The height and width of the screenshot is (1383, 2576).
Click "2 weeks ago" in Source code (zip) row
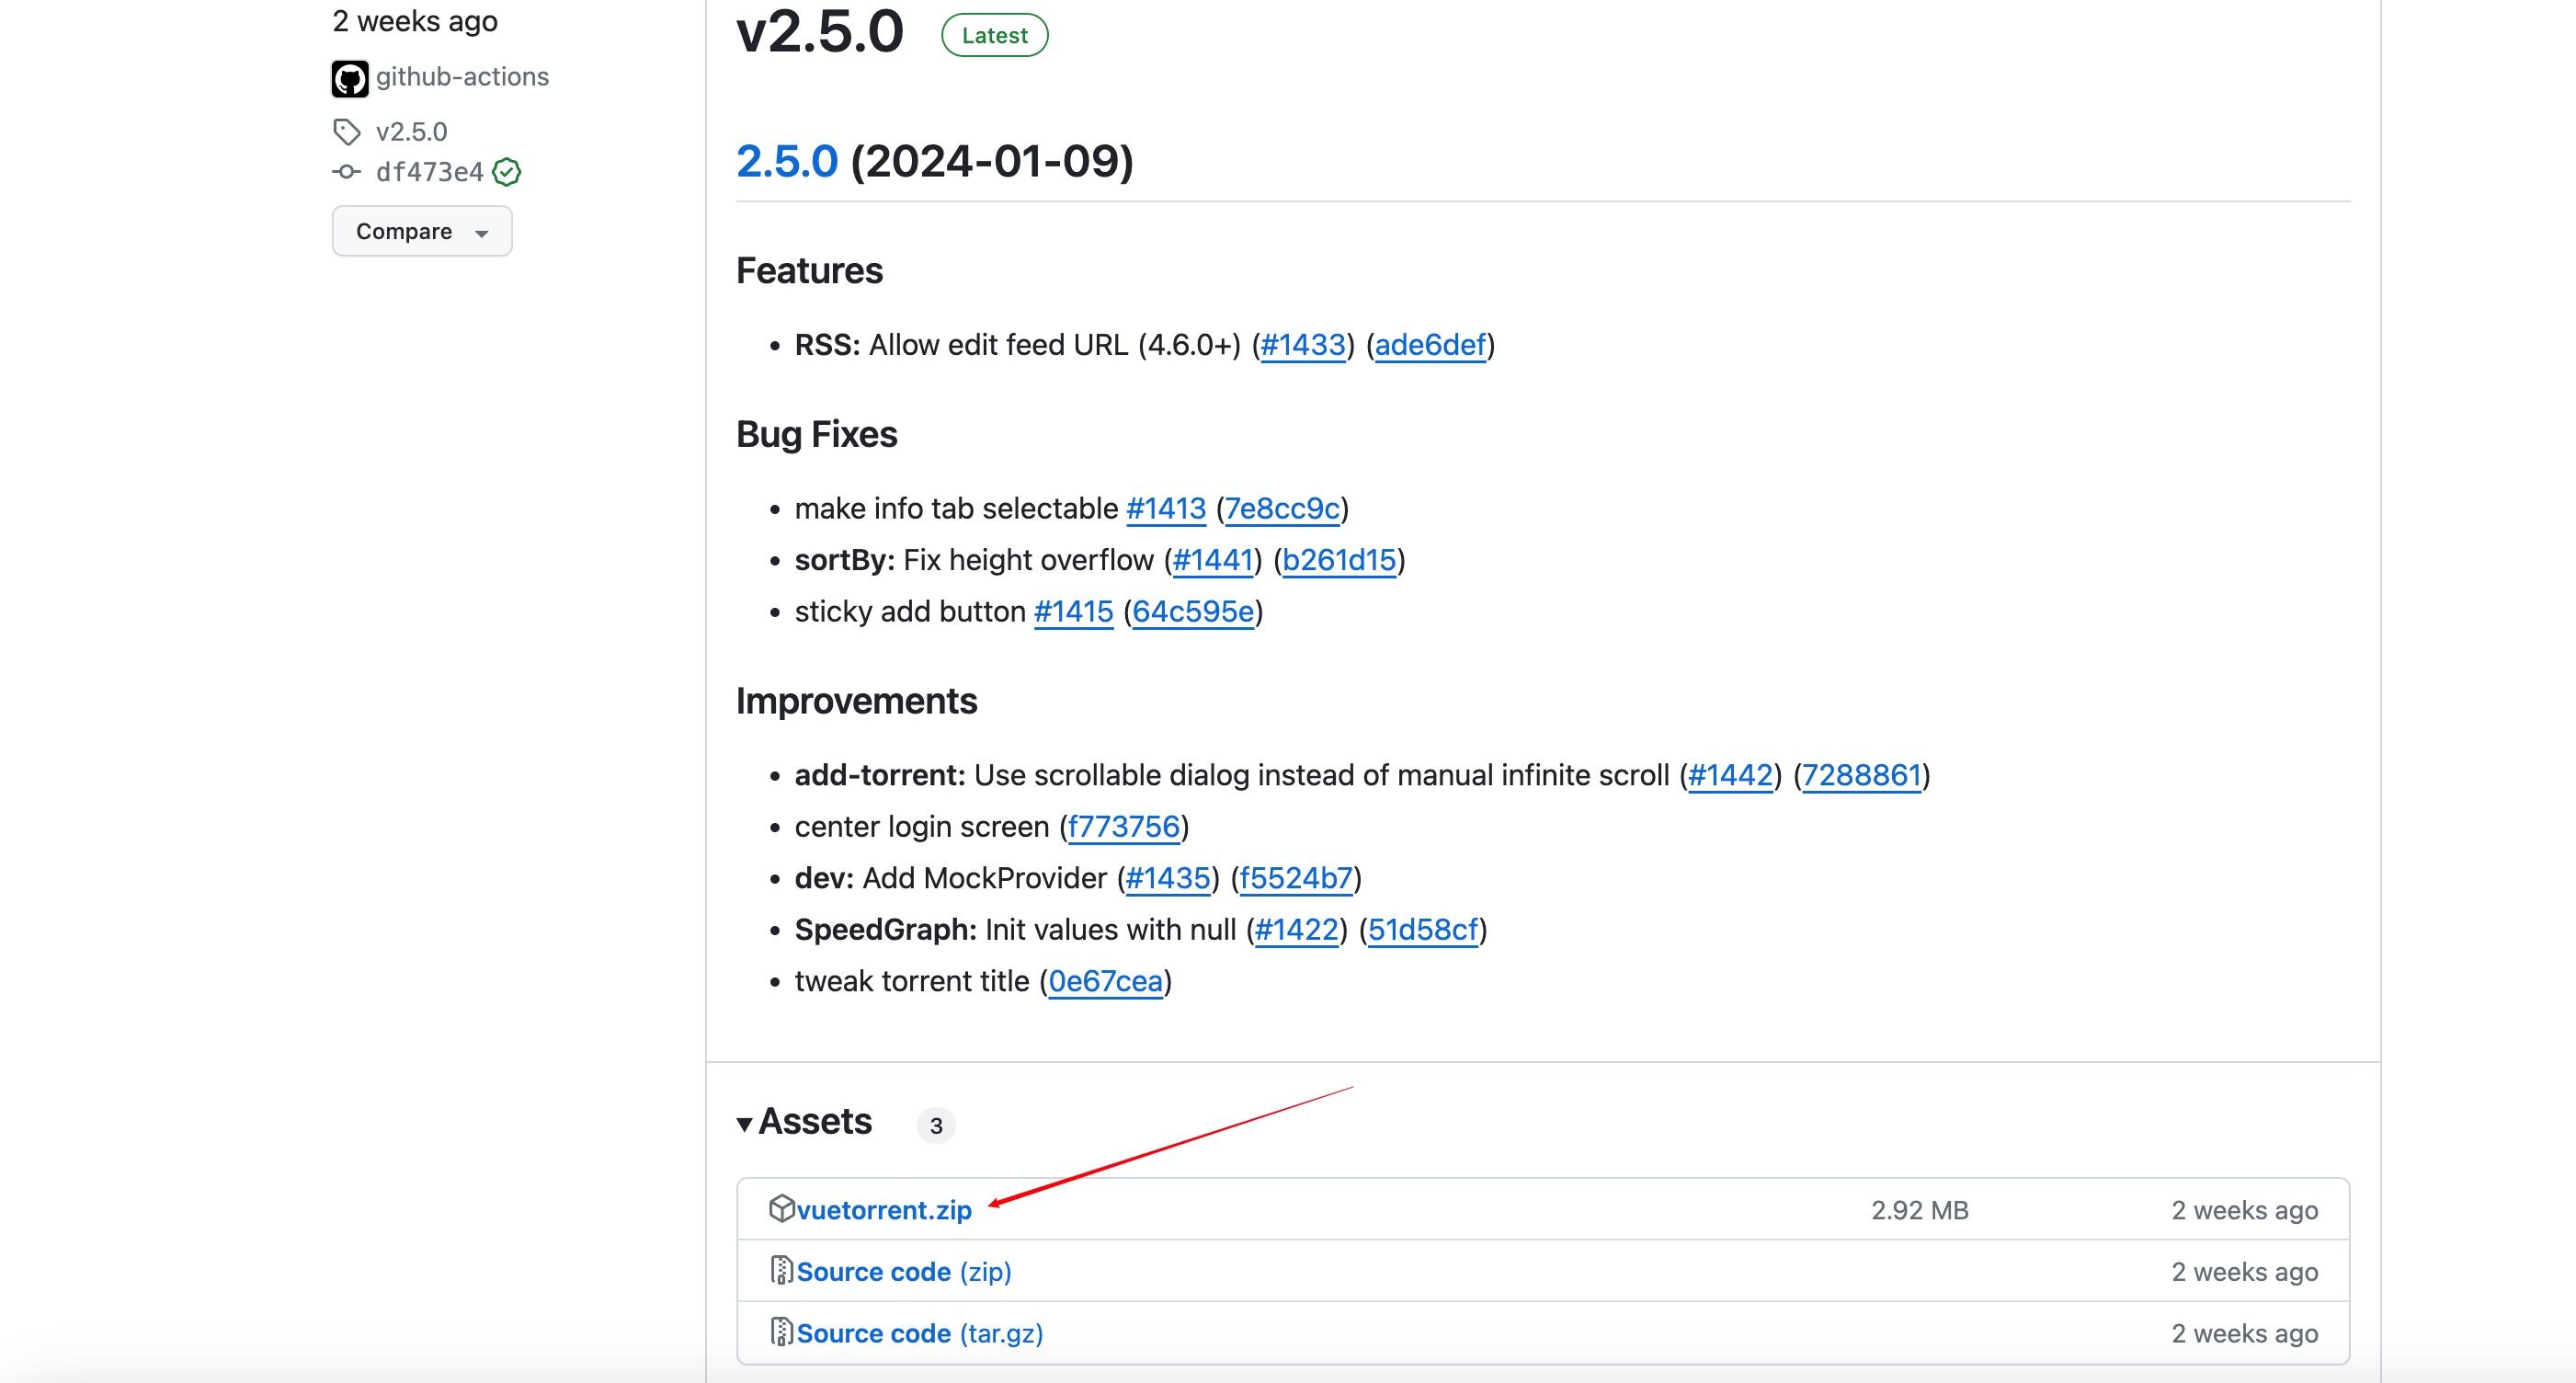(2245, 1272)
